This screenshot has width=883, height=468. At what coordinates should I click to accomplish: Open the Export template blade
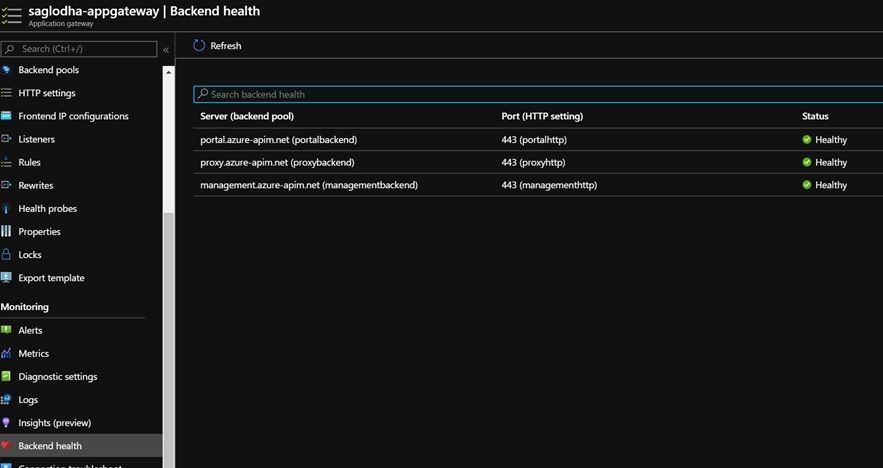point(81,278)
